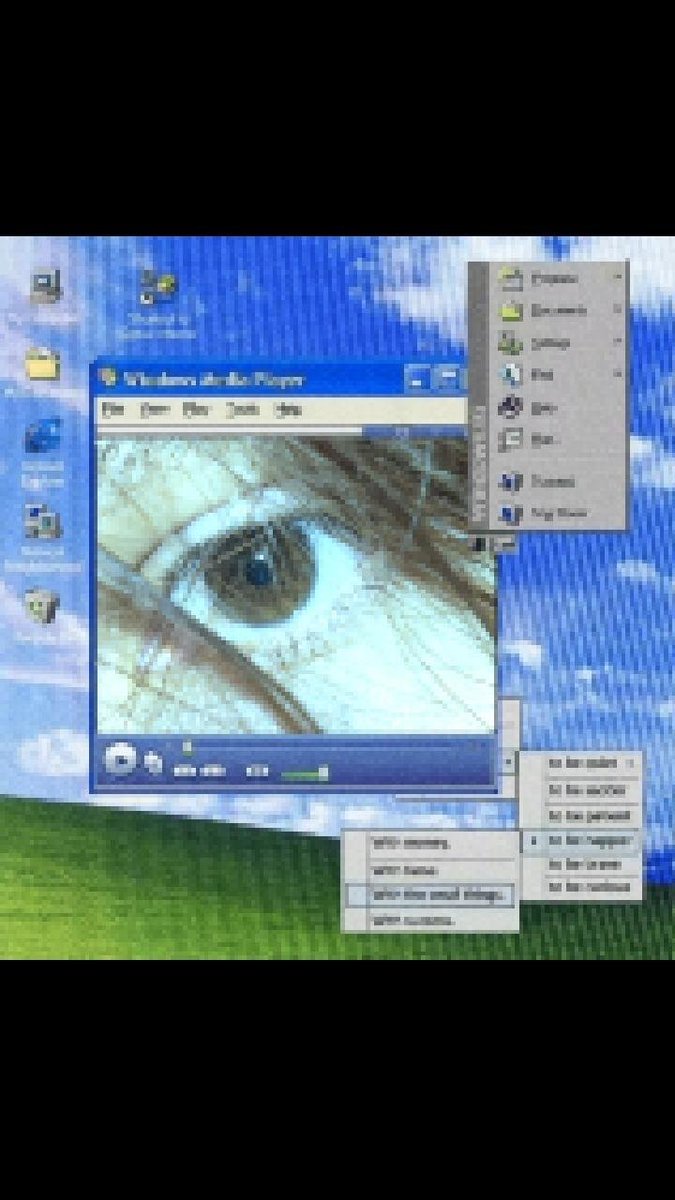
Task: Expand the Find submenu arrow
Action: pos(617,375)
